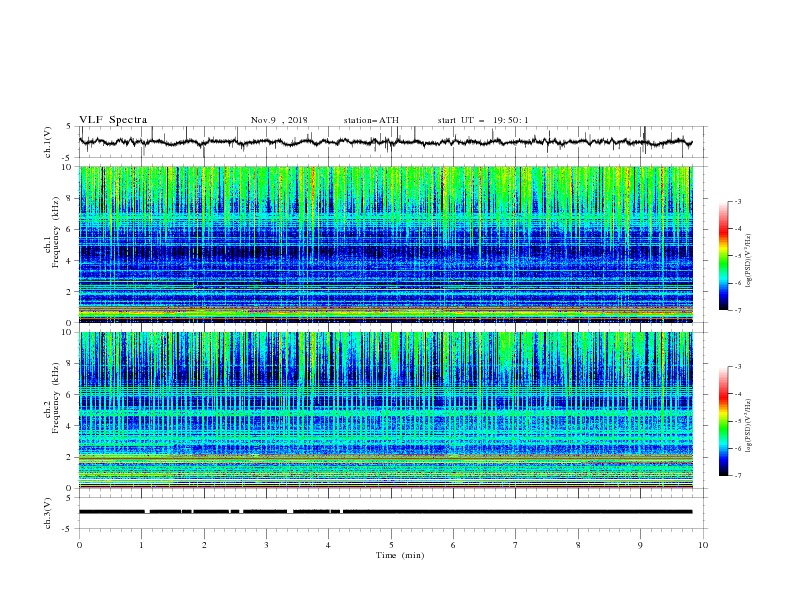
Task: Click the "1" tick on the Time axis
Action: (141, 545)
